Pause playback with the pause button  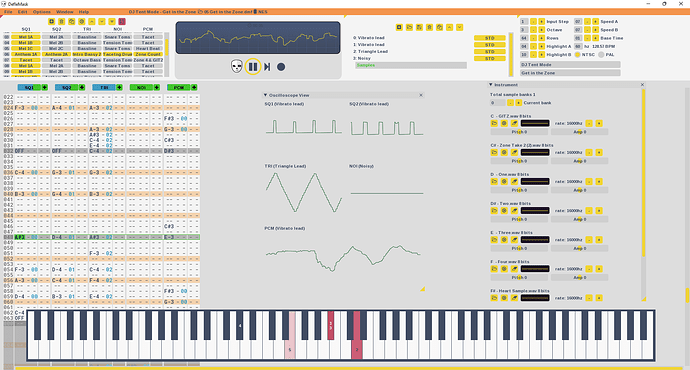click(x=253, y=67)
